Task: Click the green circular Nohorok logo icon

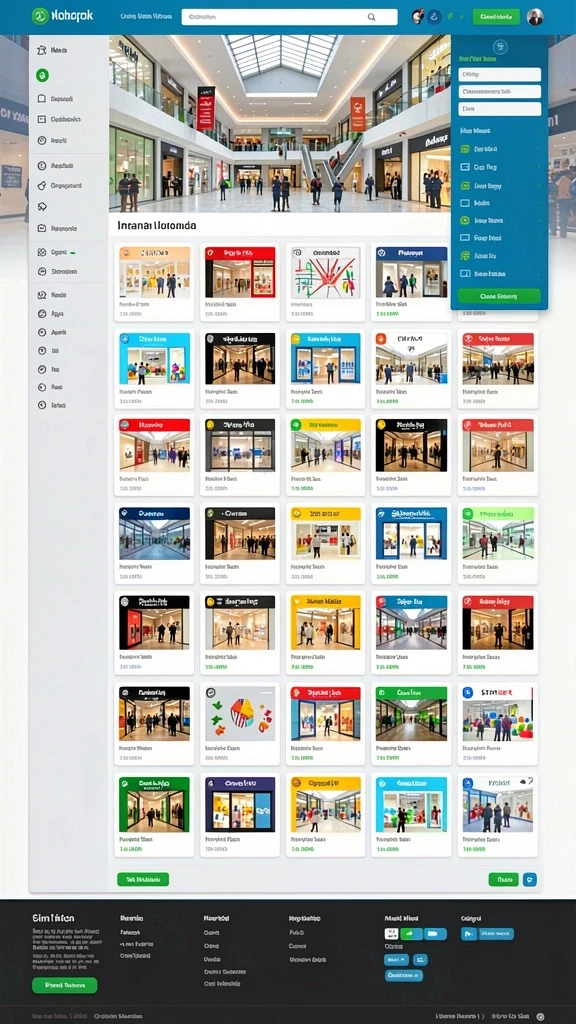Action: [39, 16]
